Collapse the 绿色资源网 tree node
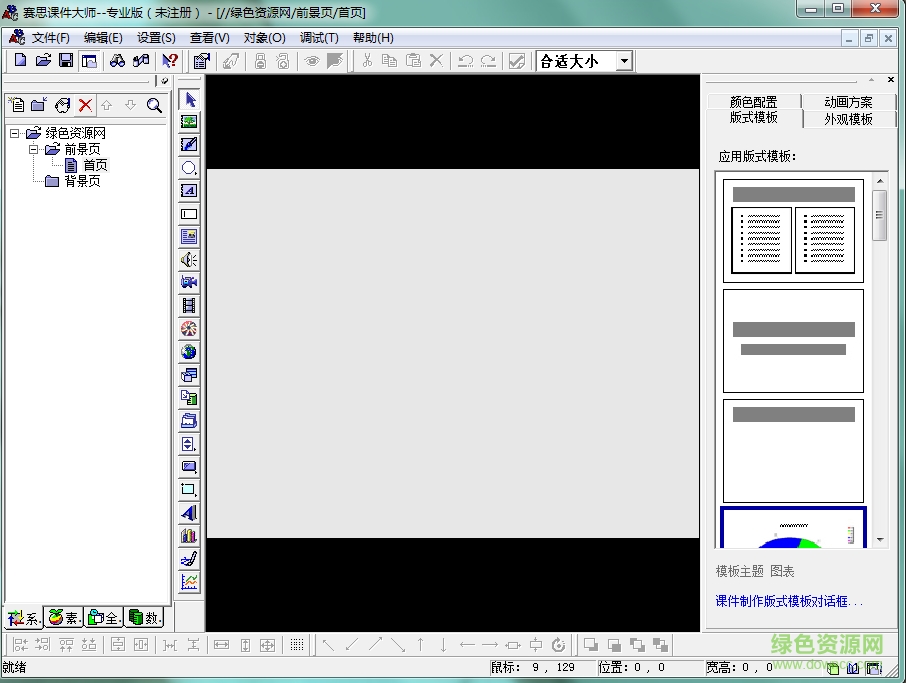The image size is (906, 683). 14,133
